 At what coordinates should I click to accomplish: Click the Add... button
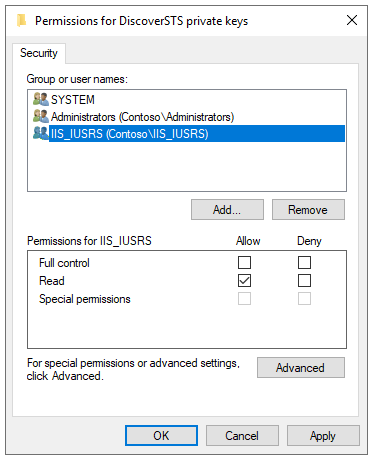pos(227,210)
